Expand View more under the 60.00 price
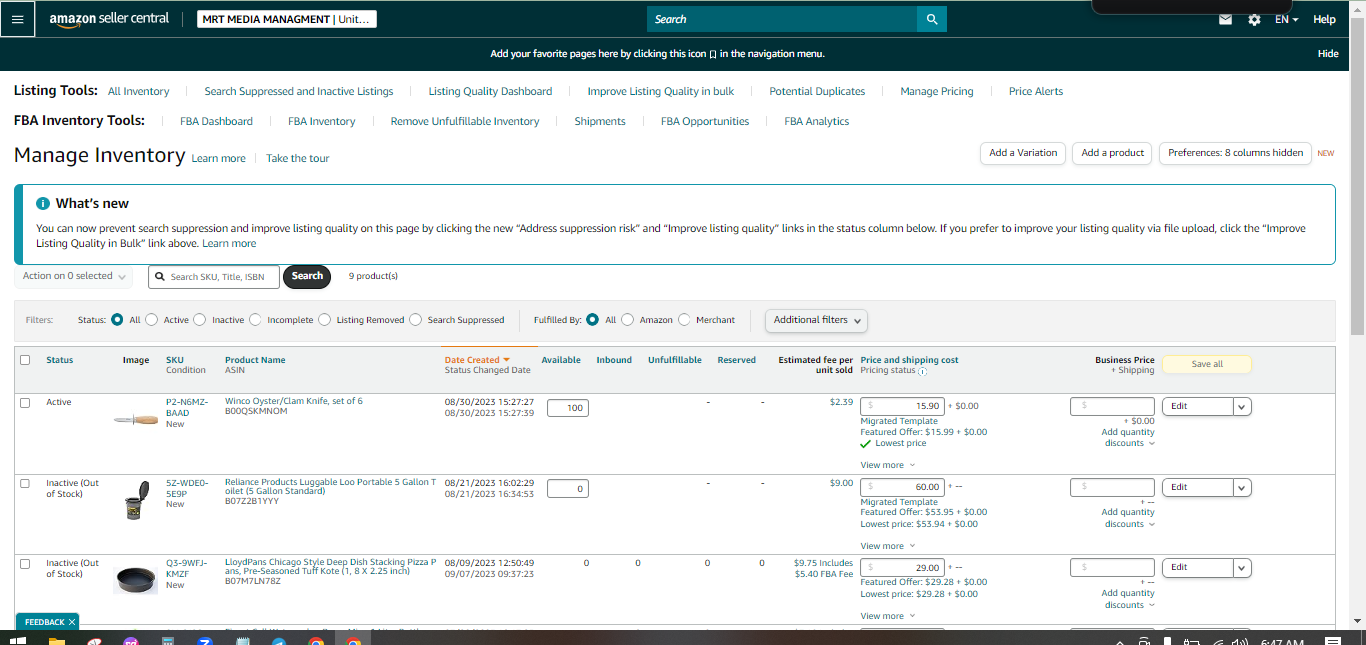The height and width of the screenshot is (645, 1366). pos(887,546)
